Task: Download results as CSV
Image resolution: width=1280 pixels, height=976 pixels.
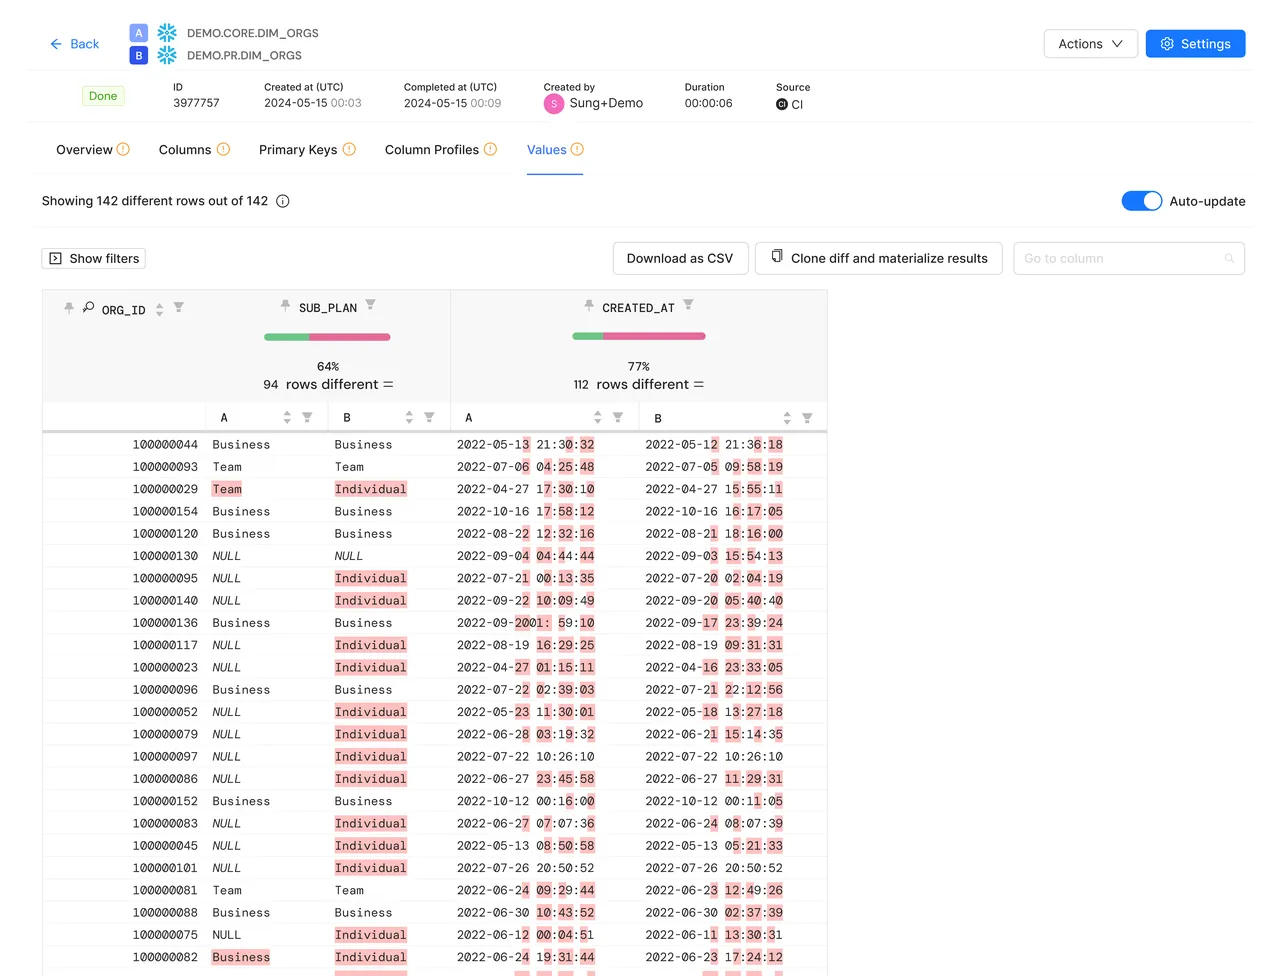Action: [x=680, y=258]
